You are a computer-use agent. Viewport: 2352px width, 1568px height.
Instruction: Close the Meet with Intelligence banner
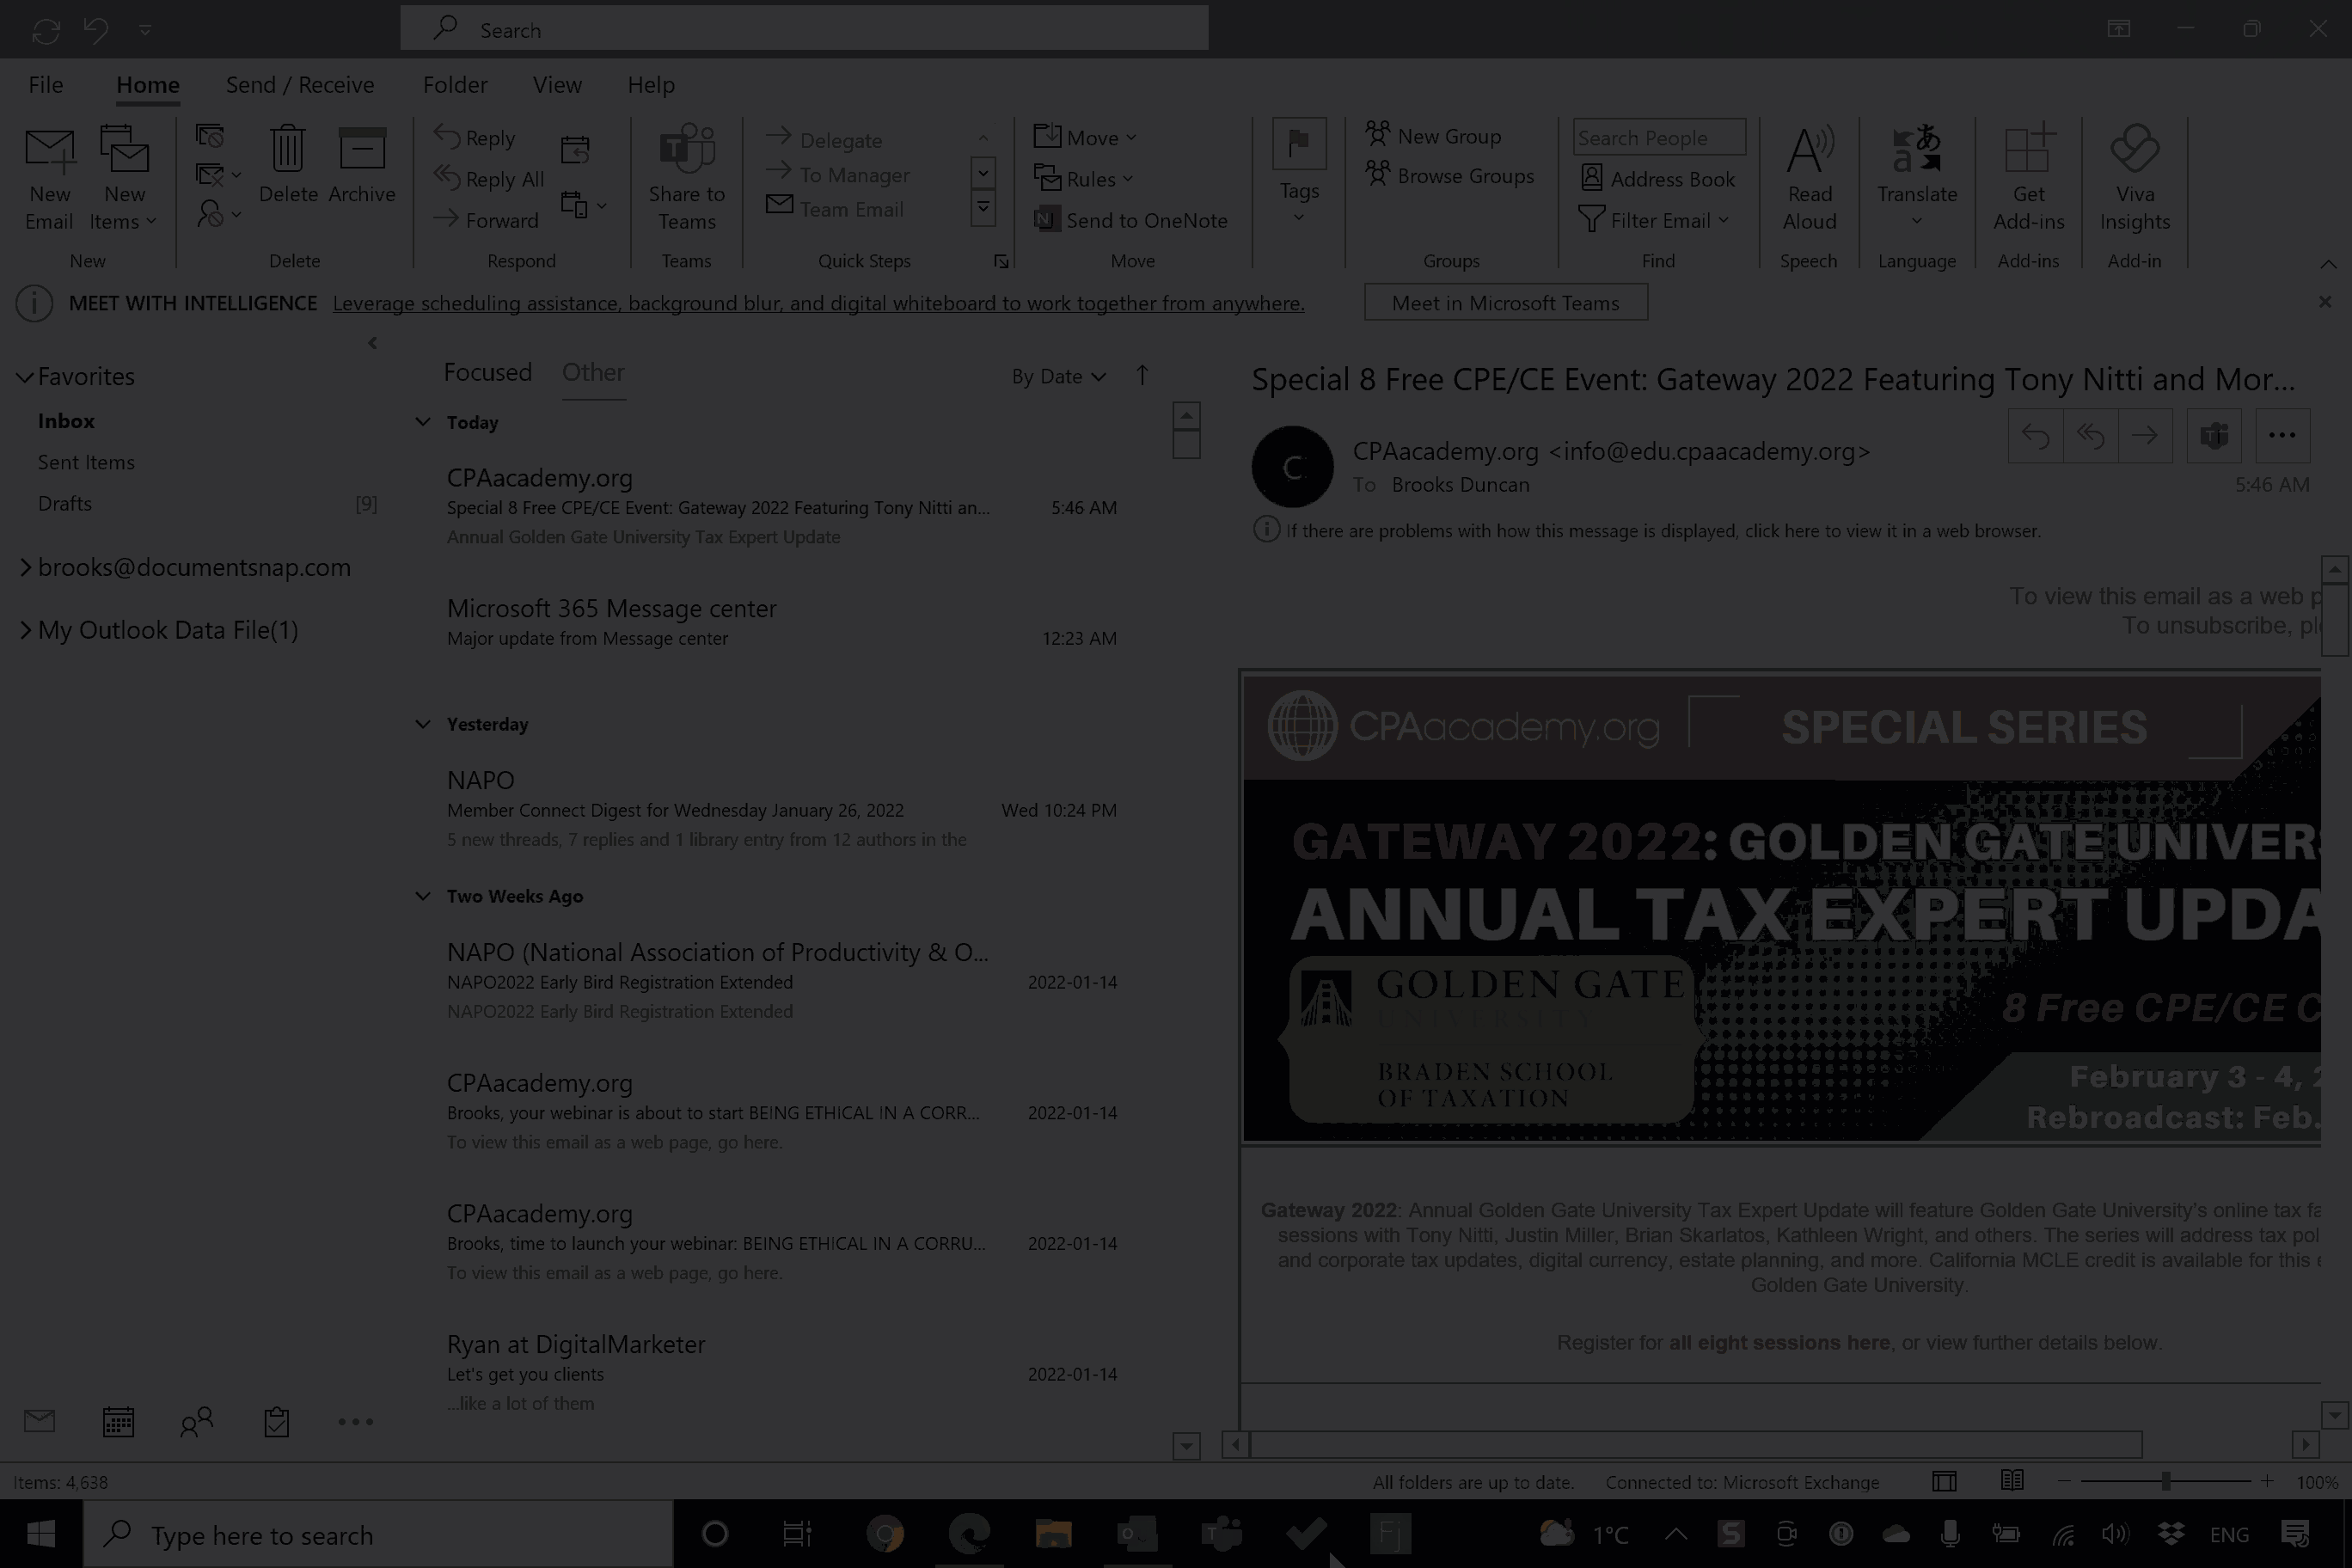2325,302
